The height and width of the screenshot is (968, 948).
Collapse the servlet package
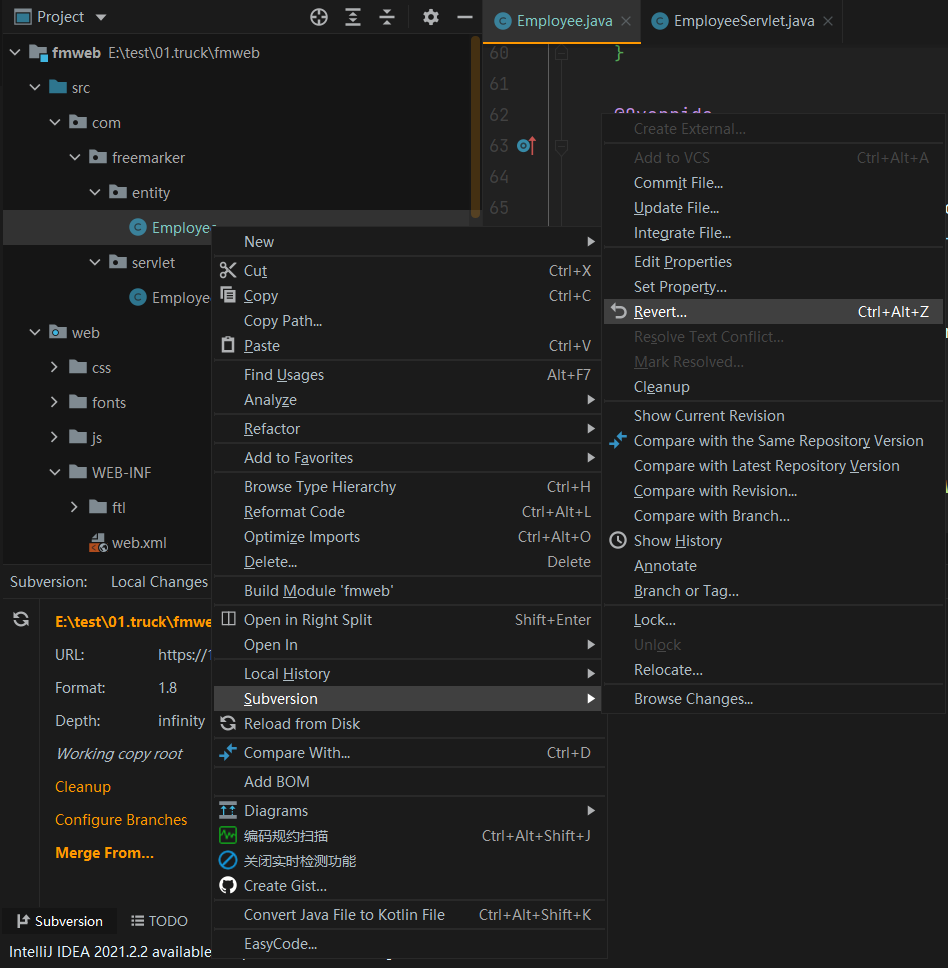pos(94,262)
